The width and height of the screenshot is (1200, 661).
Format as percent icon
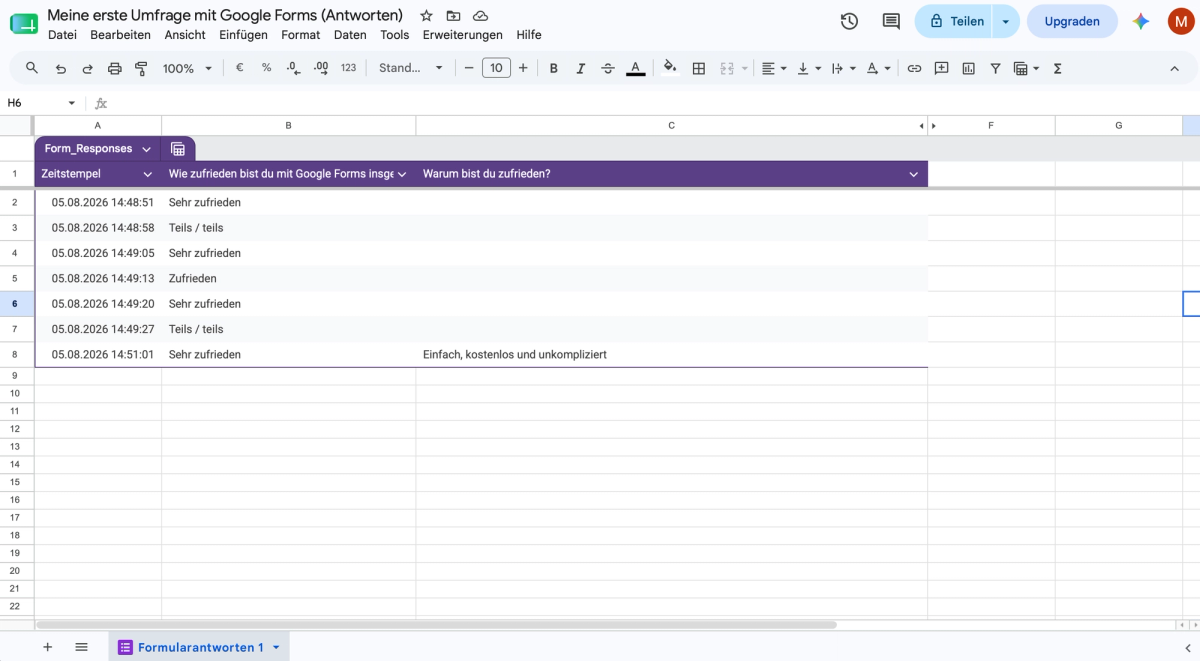266,68
